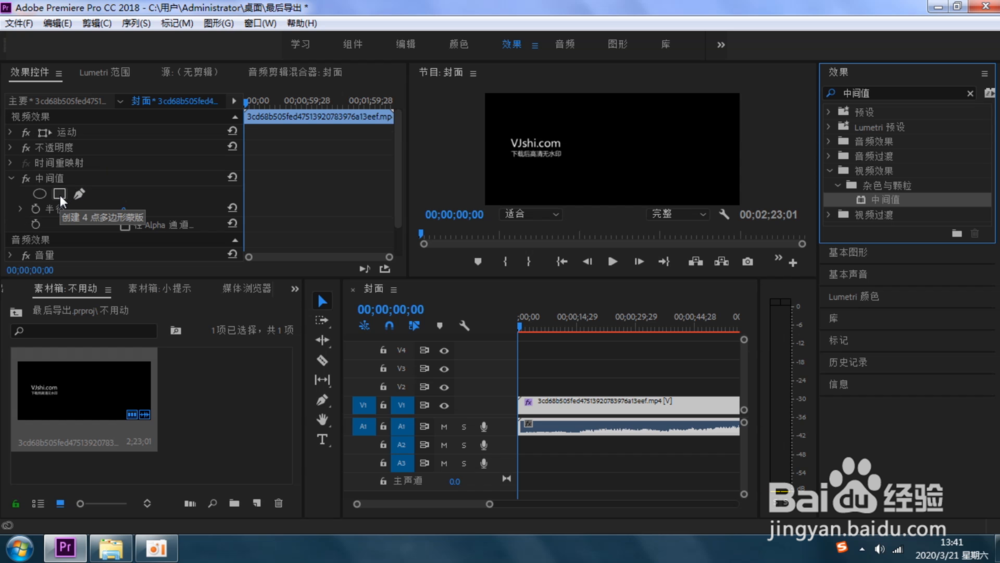Toggle V1 track output eye

click(x=444, y=406)
